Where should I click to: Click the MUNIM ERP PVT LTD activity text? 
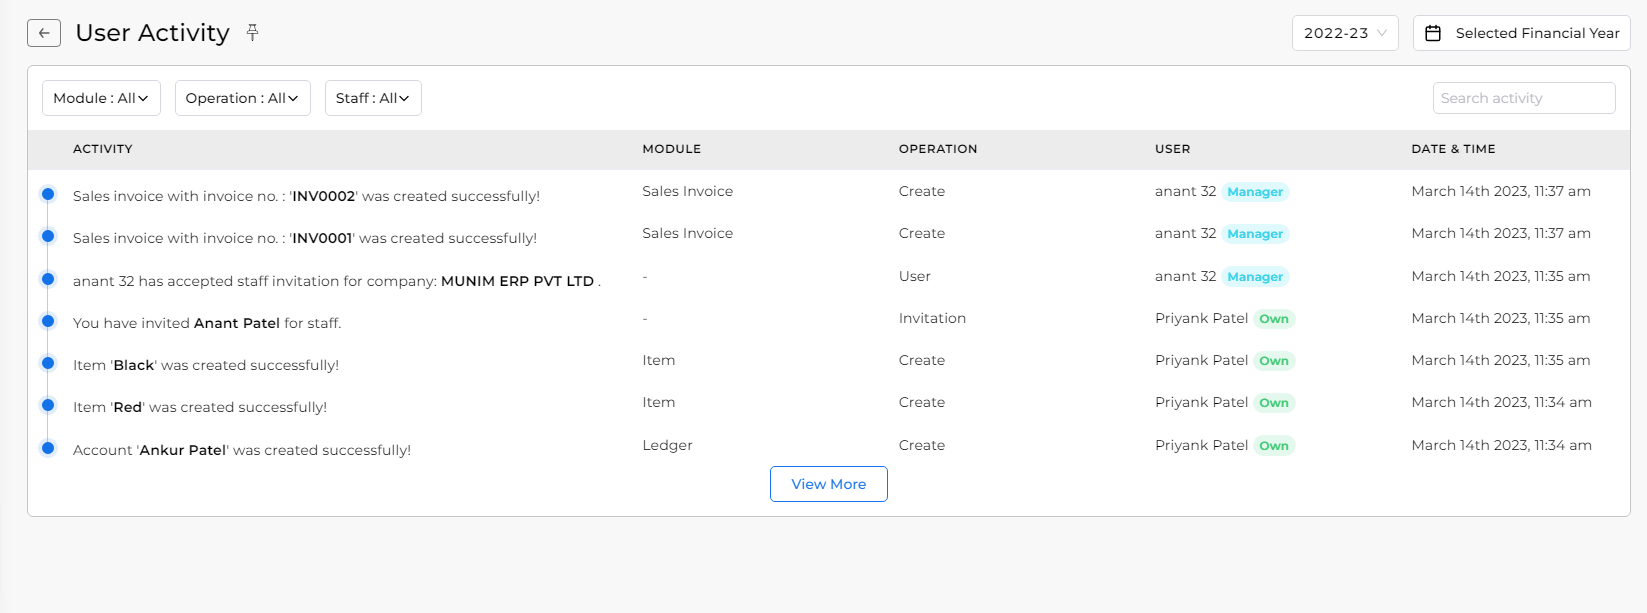337,281
